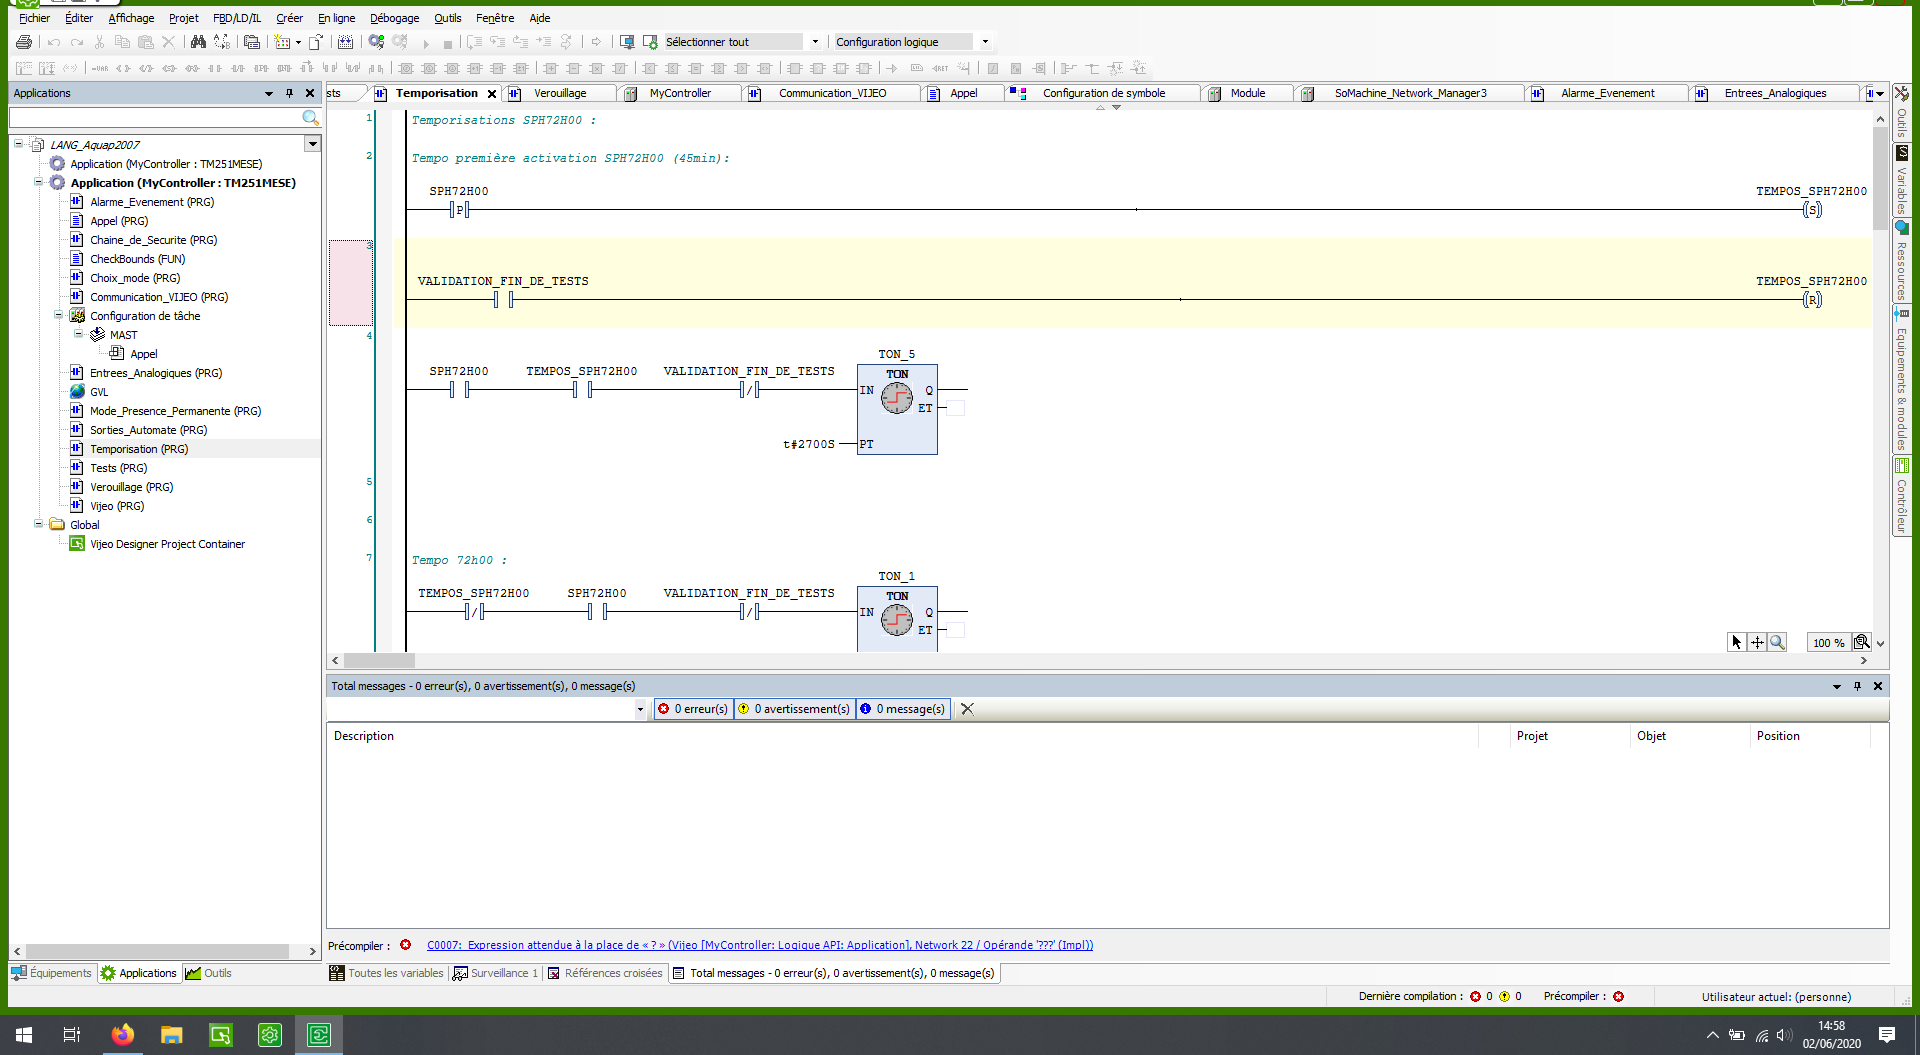Image resolution: width=1920 pixels, height=1055 pixels.
Task: Toggle the 0 avertissement(s) filter
Action: pos(794,709)
